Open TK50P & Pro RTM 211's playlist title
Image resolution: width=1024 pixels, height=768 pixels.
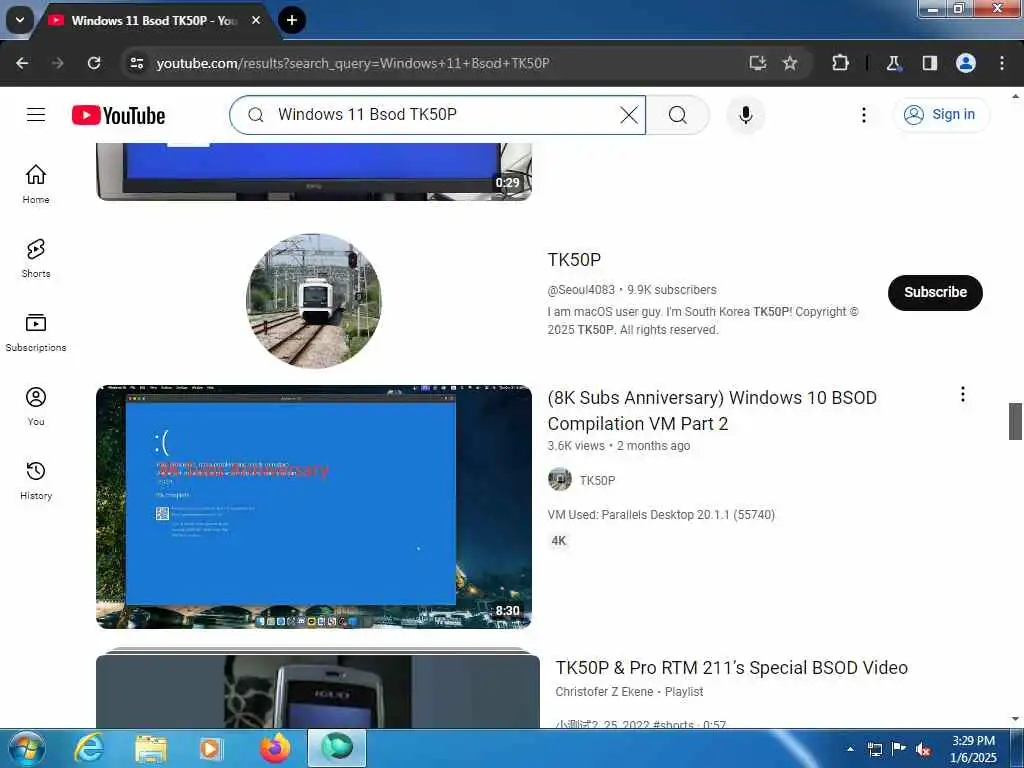point(731,668)
